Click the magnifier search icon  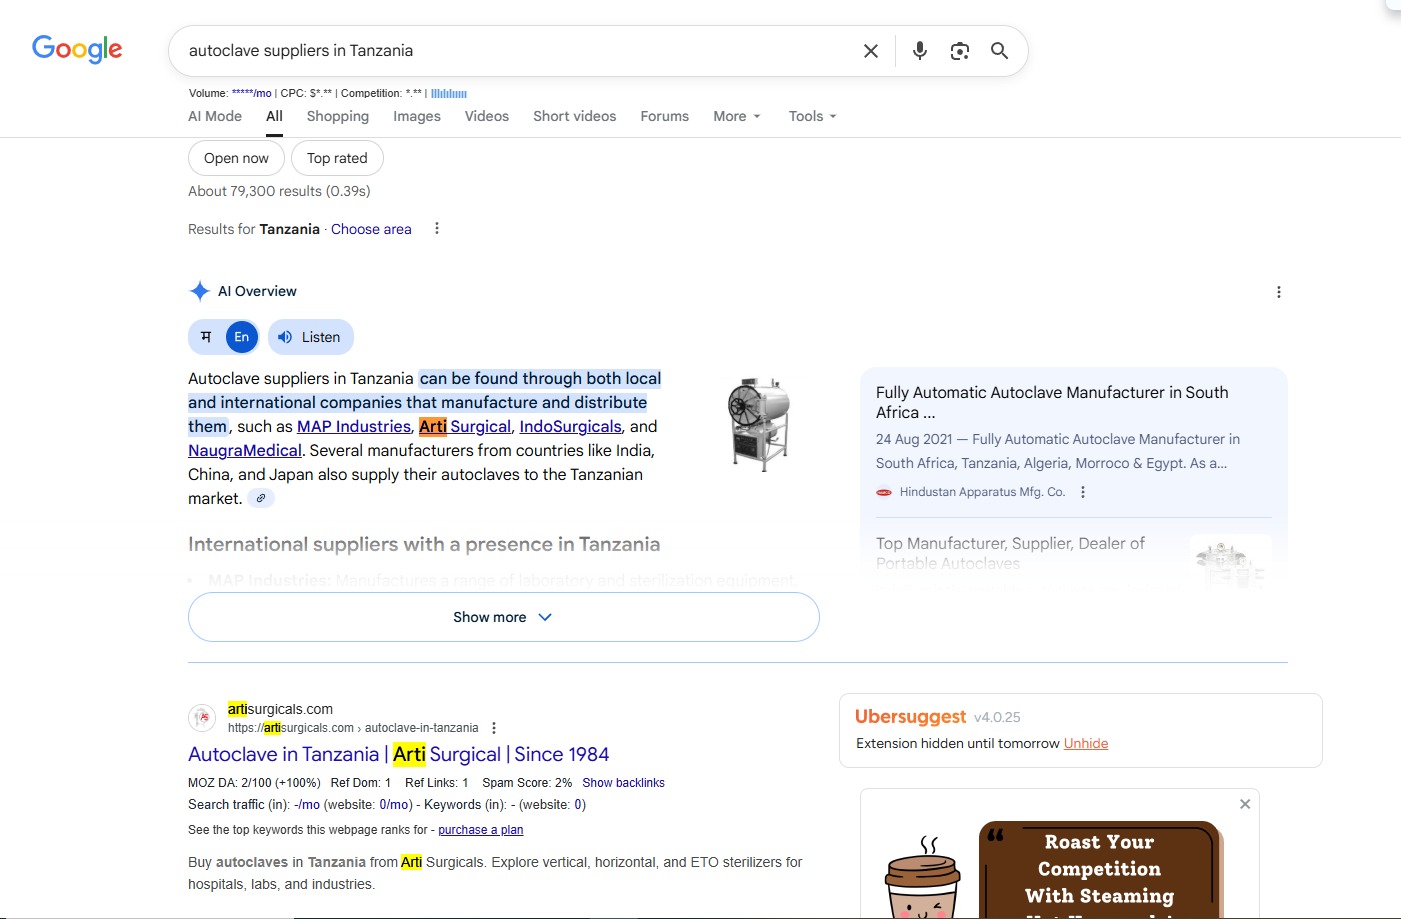point(999,51)
